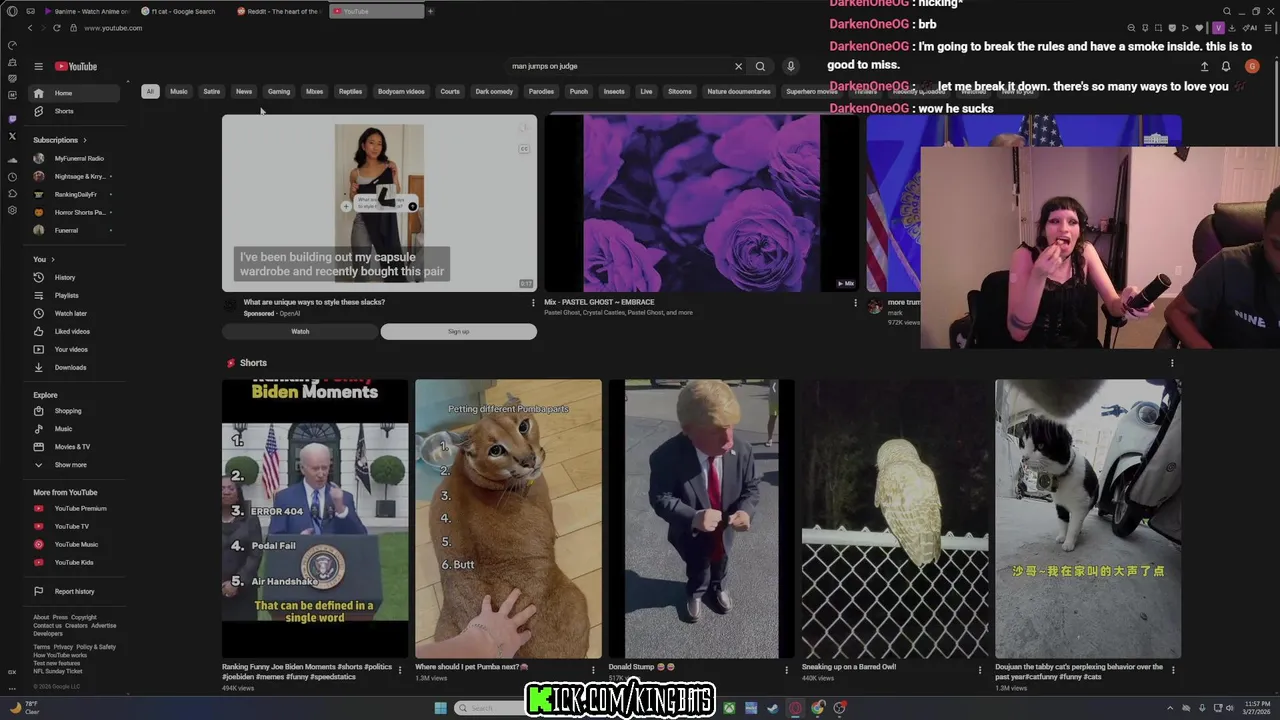1280x720 pixels.
Task: Reload the page in the browser
Action: click(x=57, y=28)
